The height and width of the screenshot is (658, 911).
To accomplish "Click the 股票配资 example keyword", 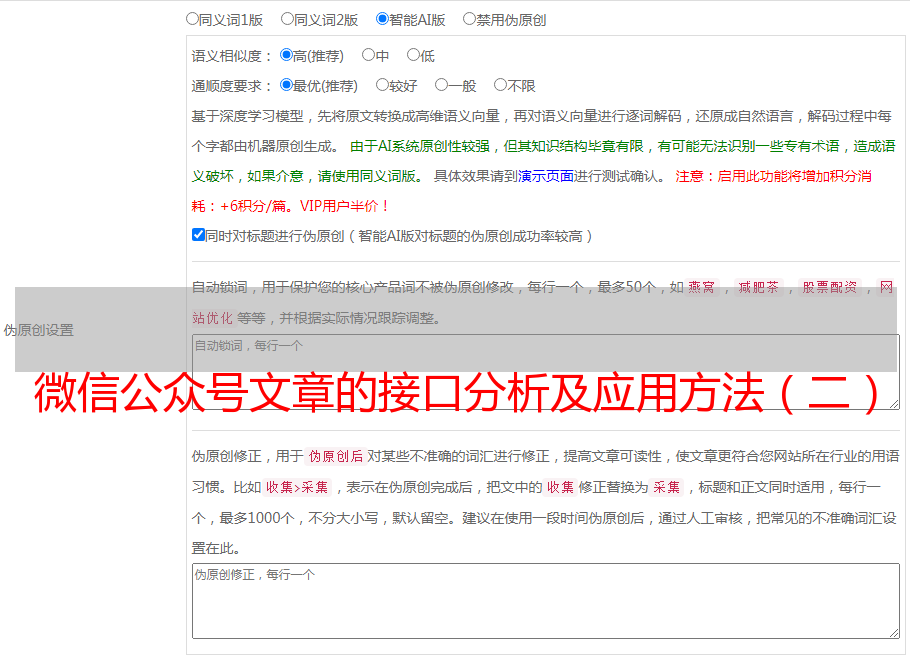I will [830, 287].
